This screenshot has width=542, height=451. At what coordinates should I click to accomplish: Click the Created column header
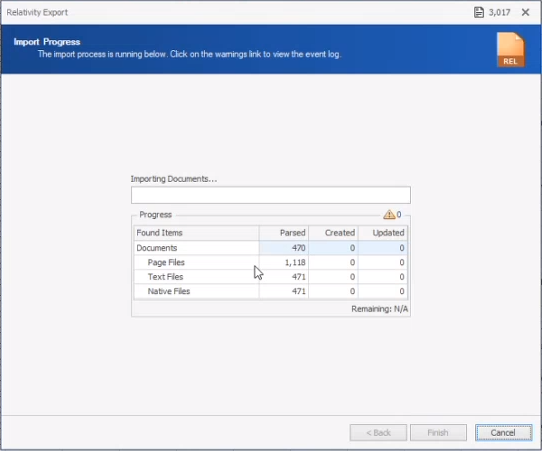333,233
